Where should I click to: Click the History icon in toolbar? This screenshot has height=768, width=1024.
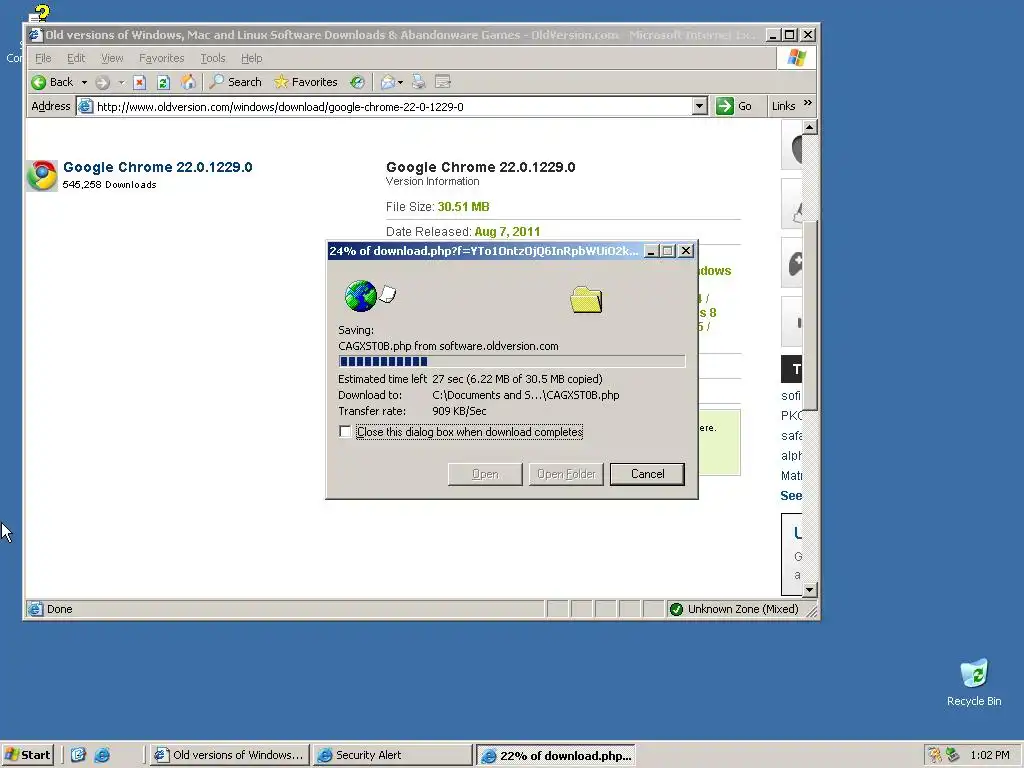pyautogui.click(x=357, y=82)
